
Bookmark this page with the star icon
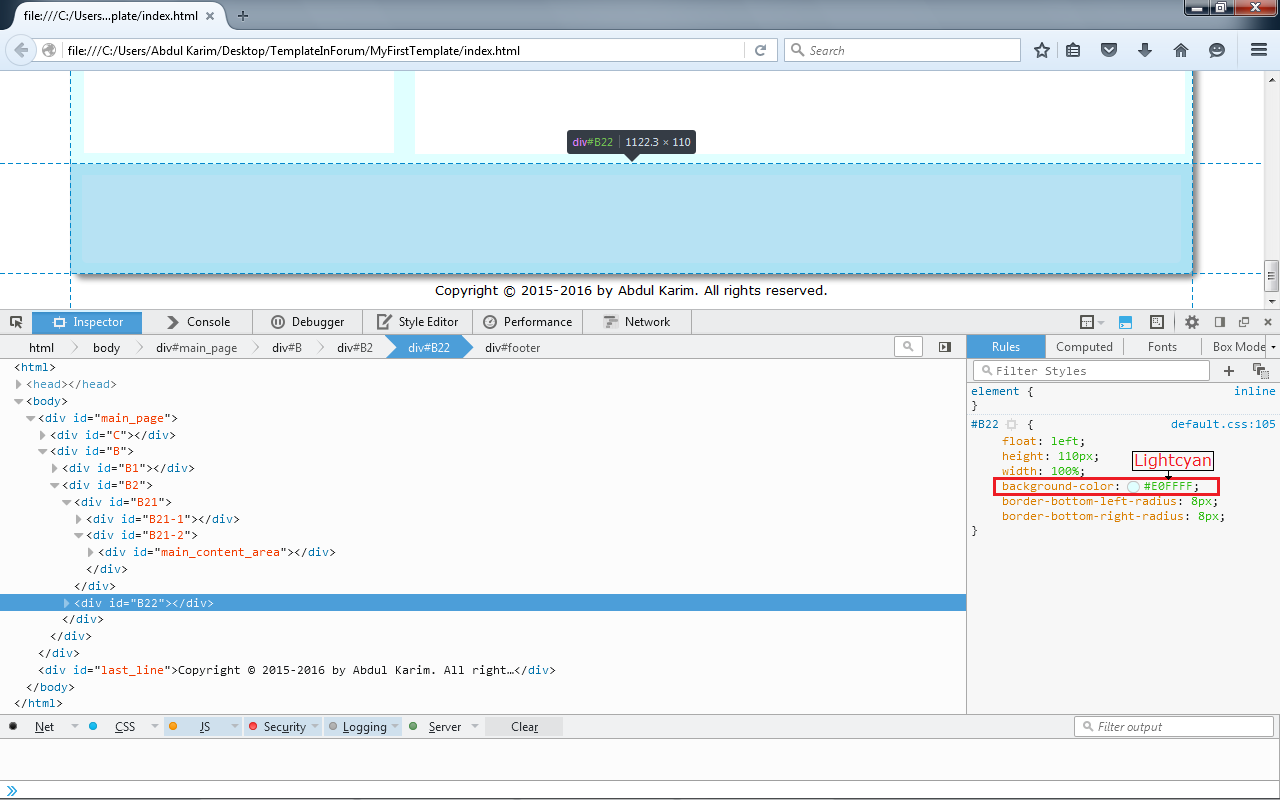coord(1042,50)
